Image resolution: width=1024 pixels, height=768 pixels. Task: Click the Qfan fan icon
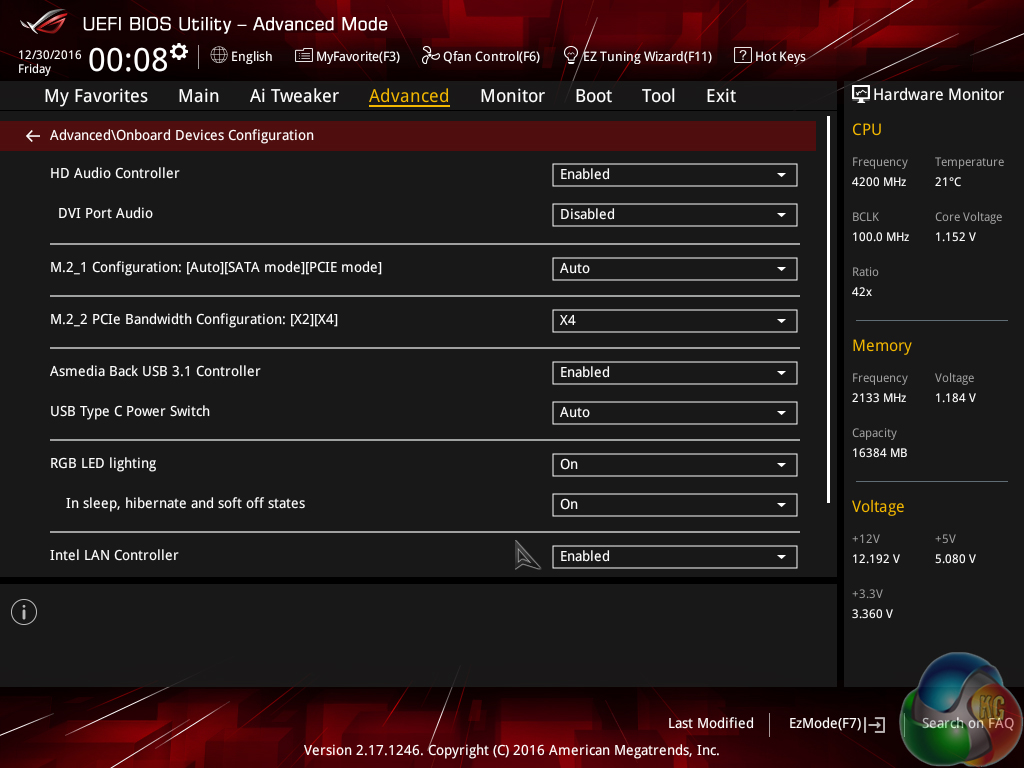click(430, 56)
